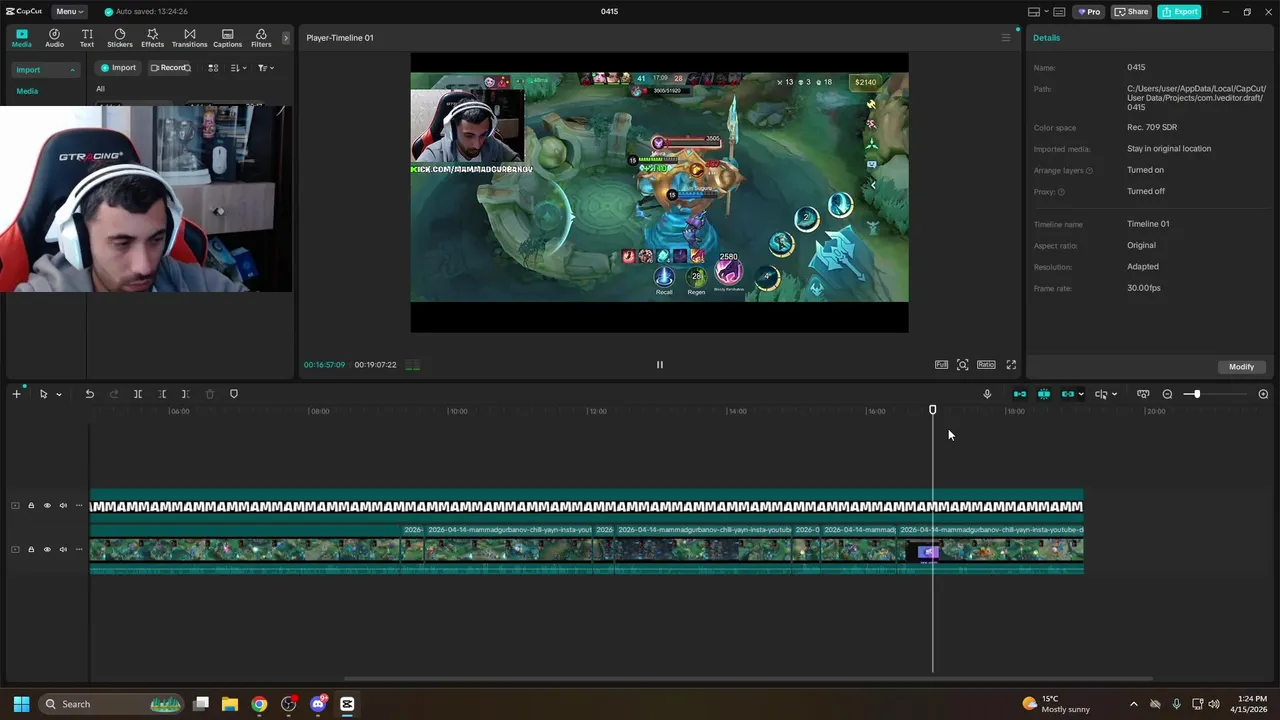Image resolution: width=1280 pixels, height=720 pixels.
Task: Enter fullscreen player preview
Action: coord(1011,365)
